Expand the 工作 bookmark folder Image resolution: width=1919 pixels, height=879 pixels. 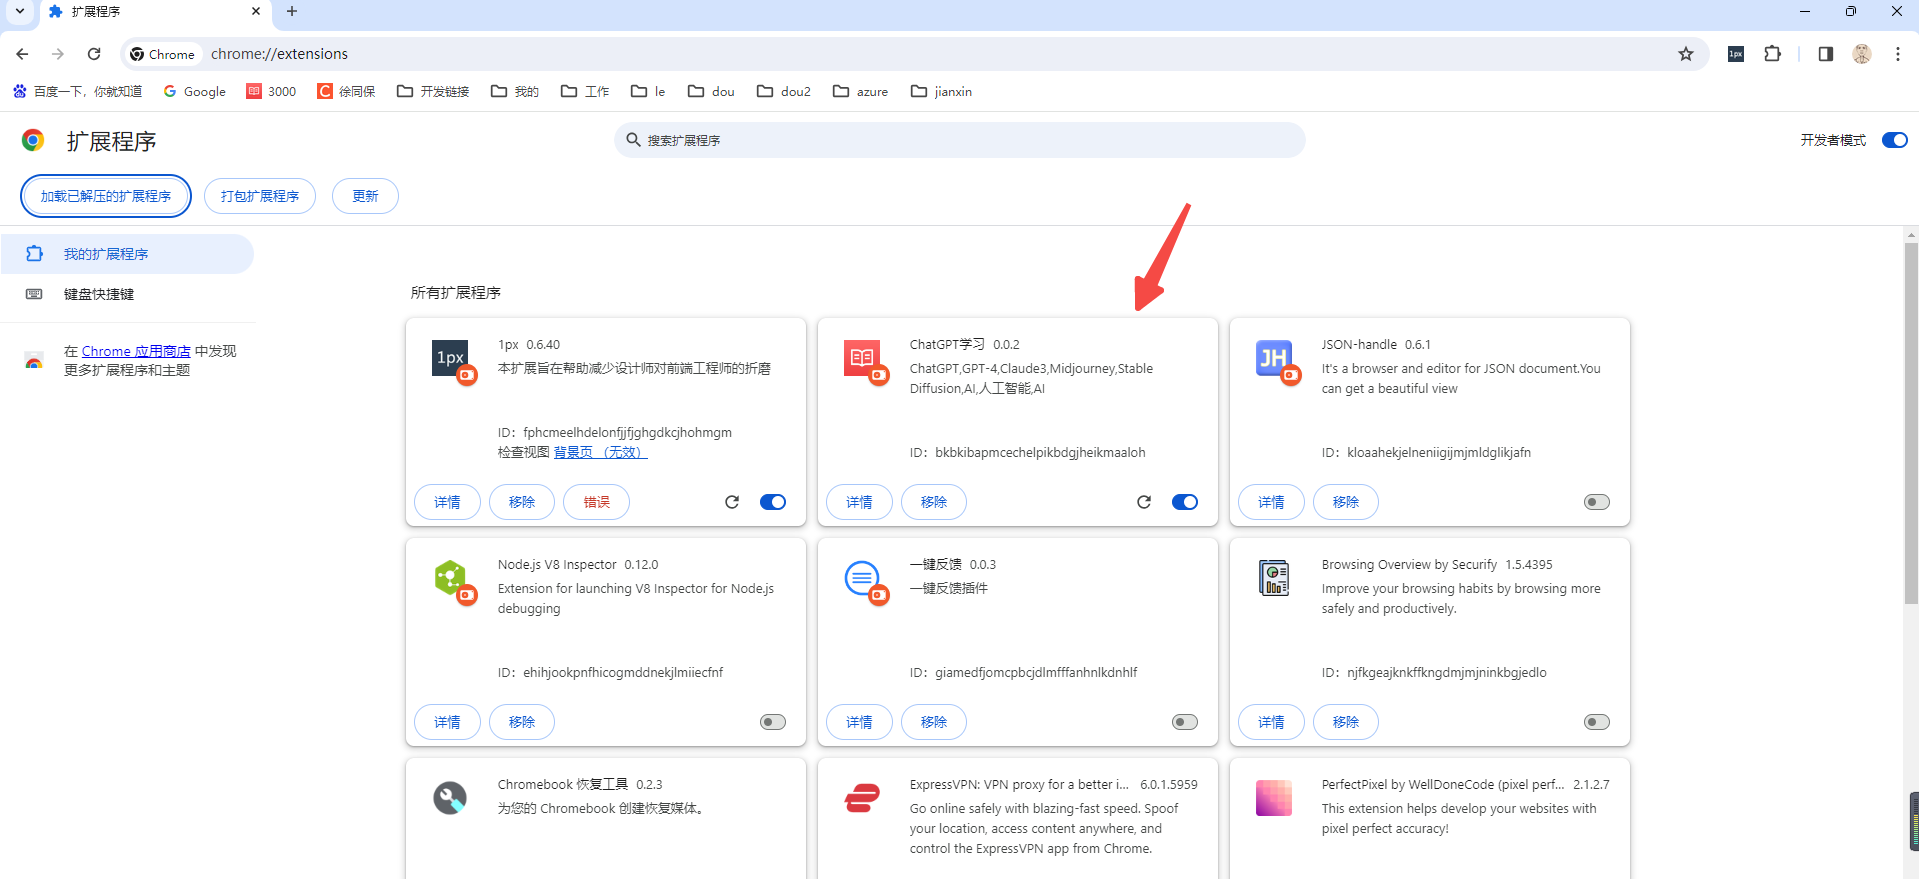pyautogui.click(x=585, y=91)
